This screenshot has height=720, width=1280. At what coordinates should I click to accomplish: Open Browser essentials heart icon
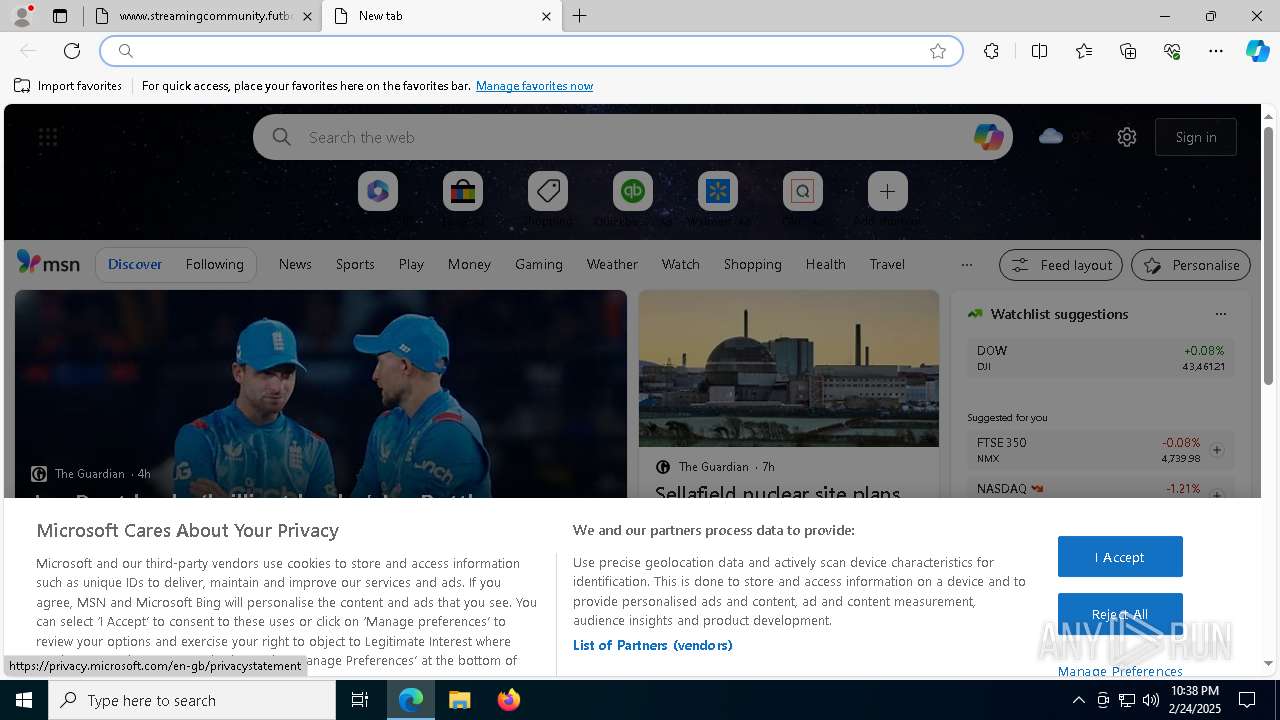pos(1172,51)
